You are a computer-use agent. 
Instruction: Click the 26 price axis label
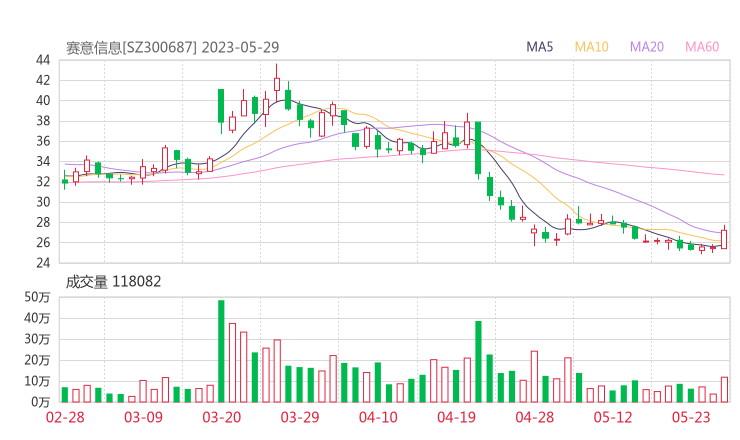(x=43, y=243)
